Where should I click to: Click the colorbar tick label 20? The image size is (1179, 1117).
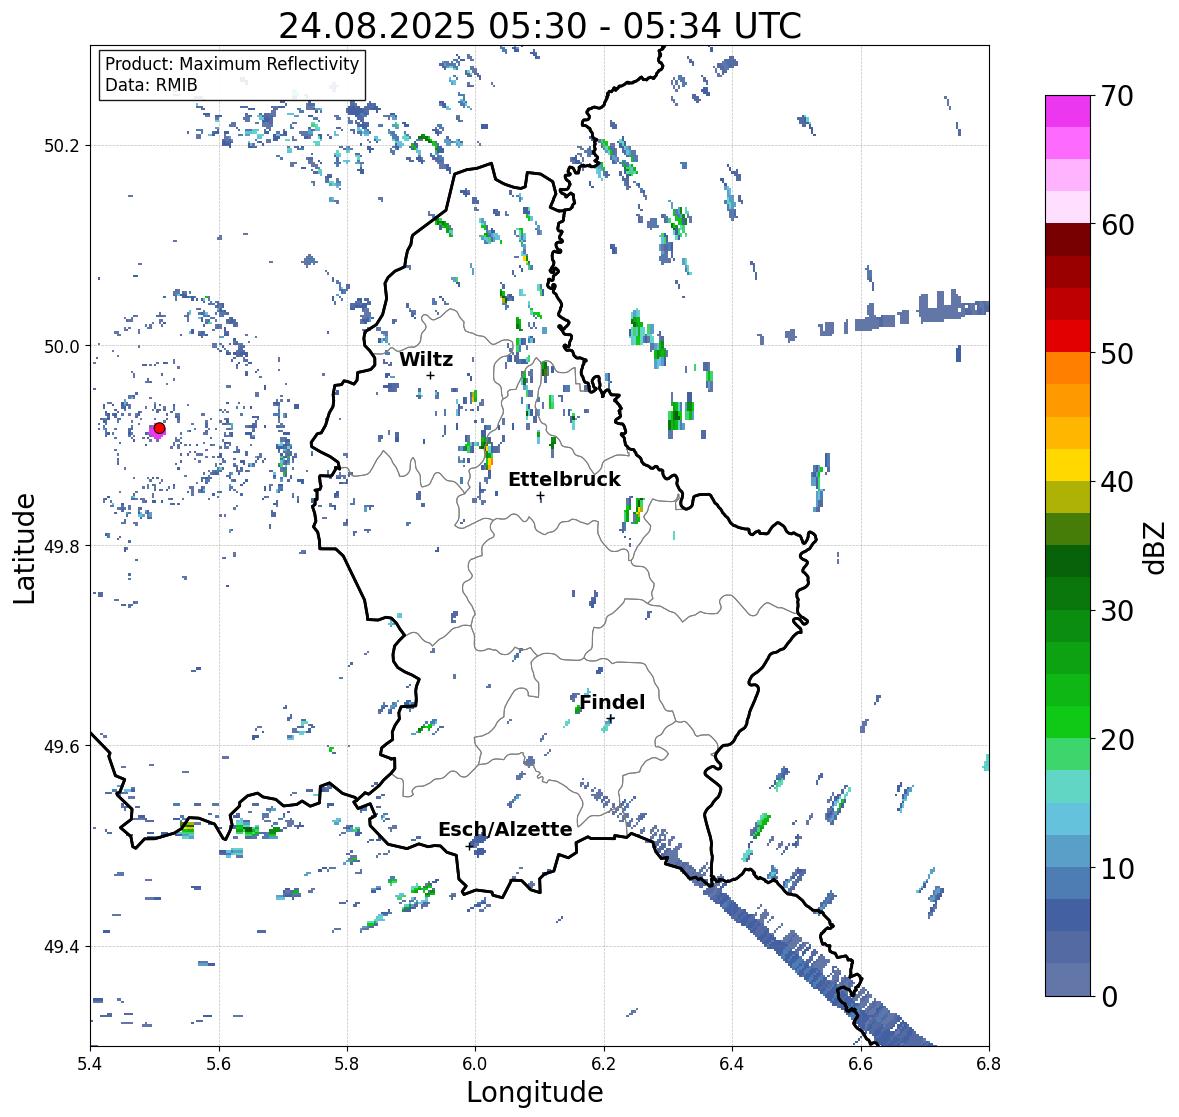[x=1117, y=740]
